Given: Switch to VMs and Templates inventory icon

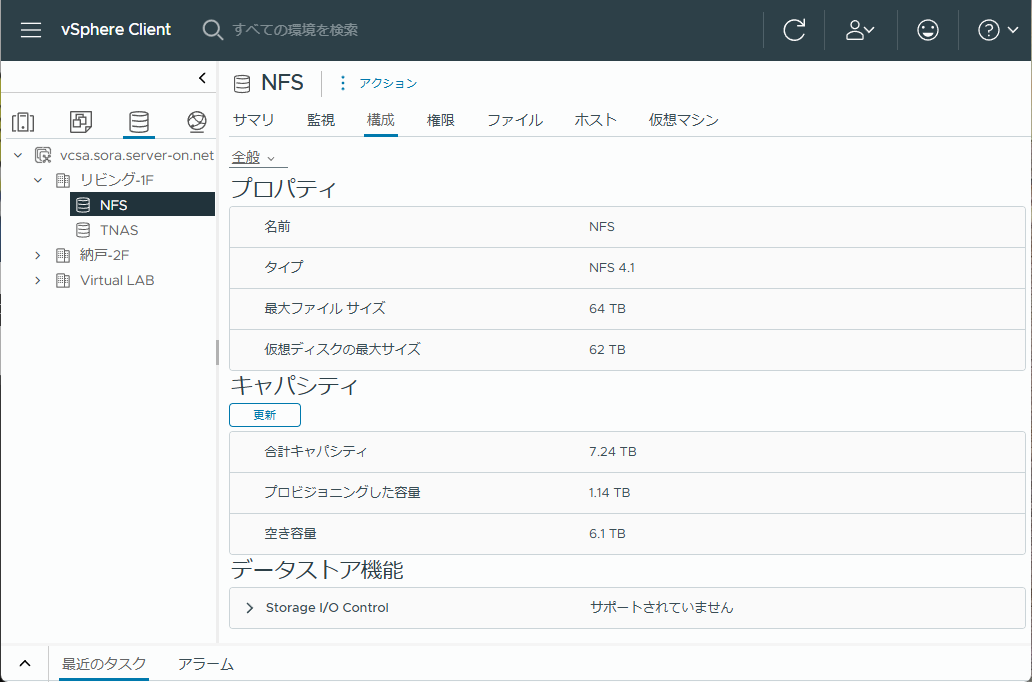Looking at the screenshot, I should (x=81, y=122).
